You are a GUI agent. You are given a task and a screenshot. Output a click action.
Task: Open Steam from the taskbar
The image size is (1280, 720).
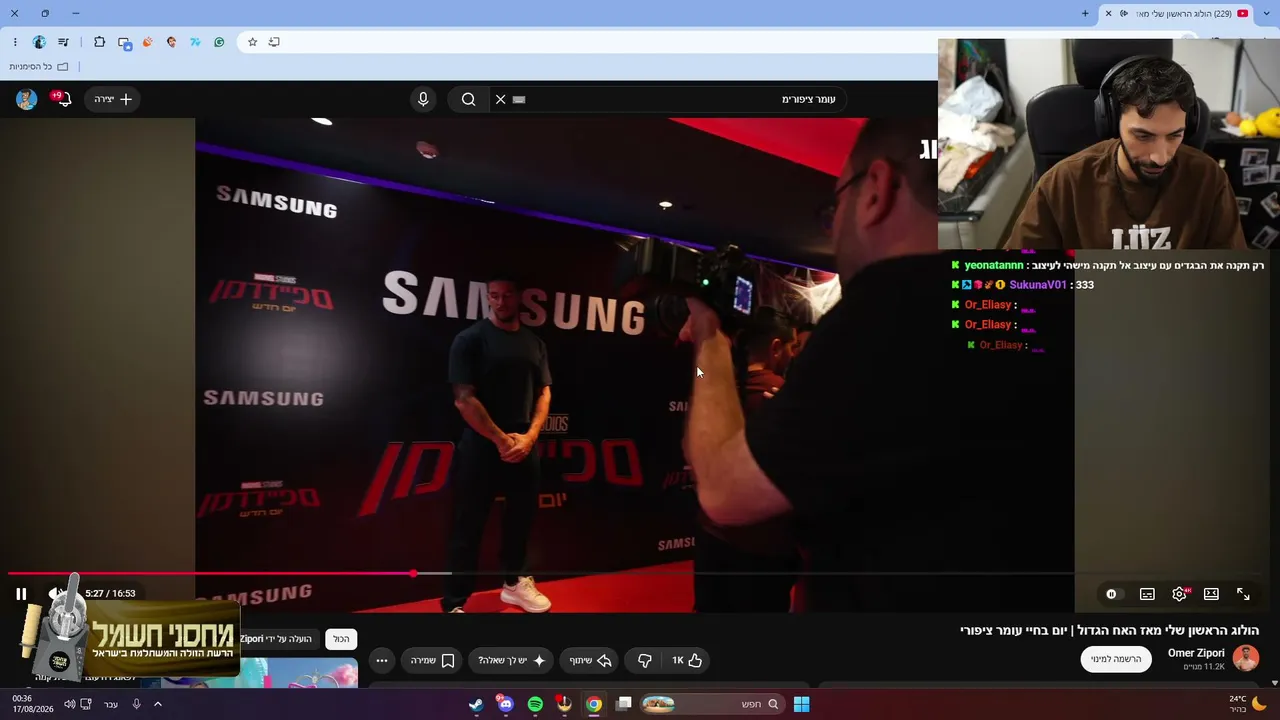(x=476, y=704)
